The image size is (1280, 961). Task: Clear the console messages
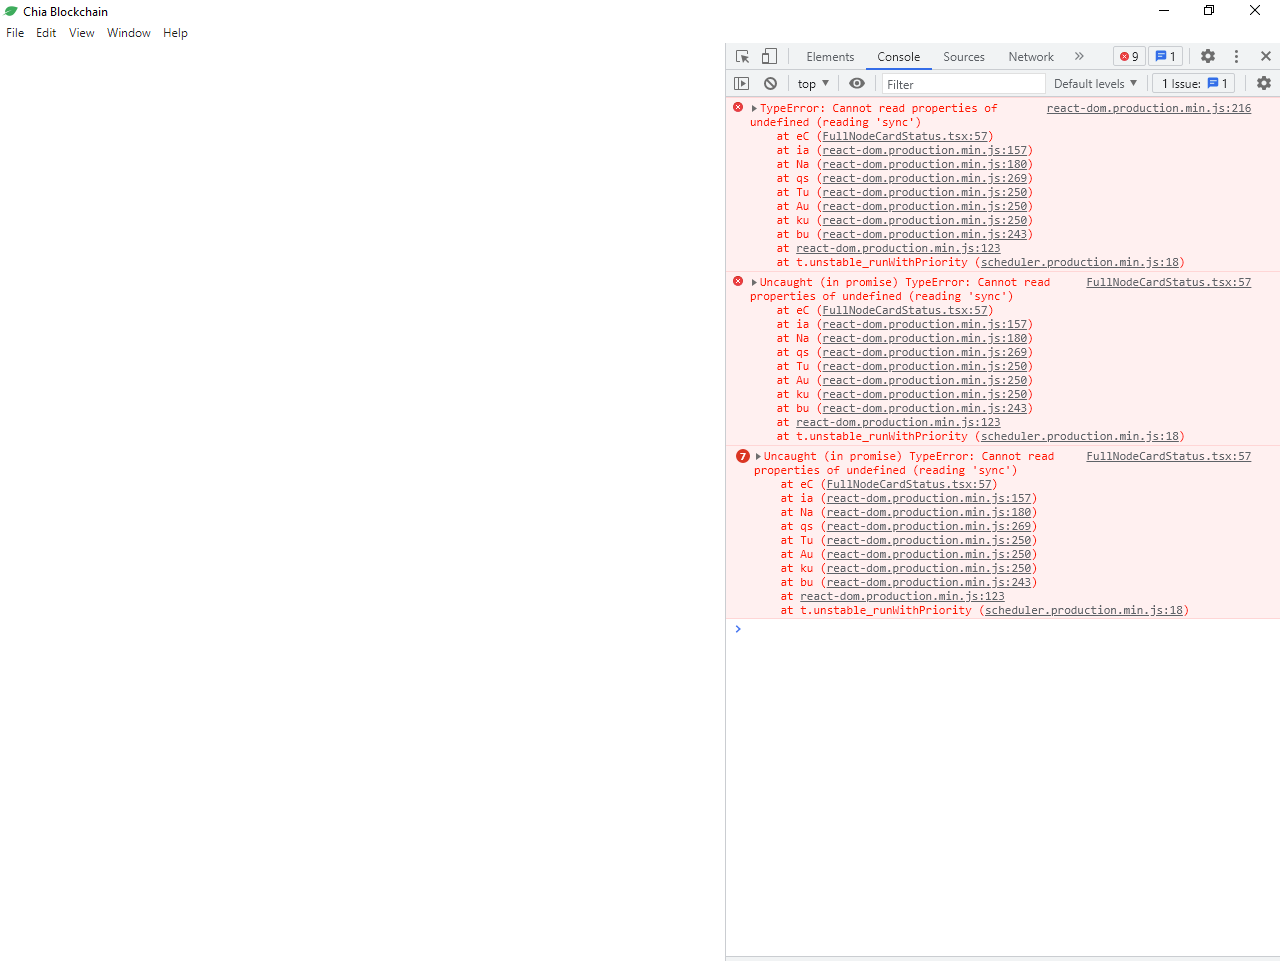tap(770, 83)
